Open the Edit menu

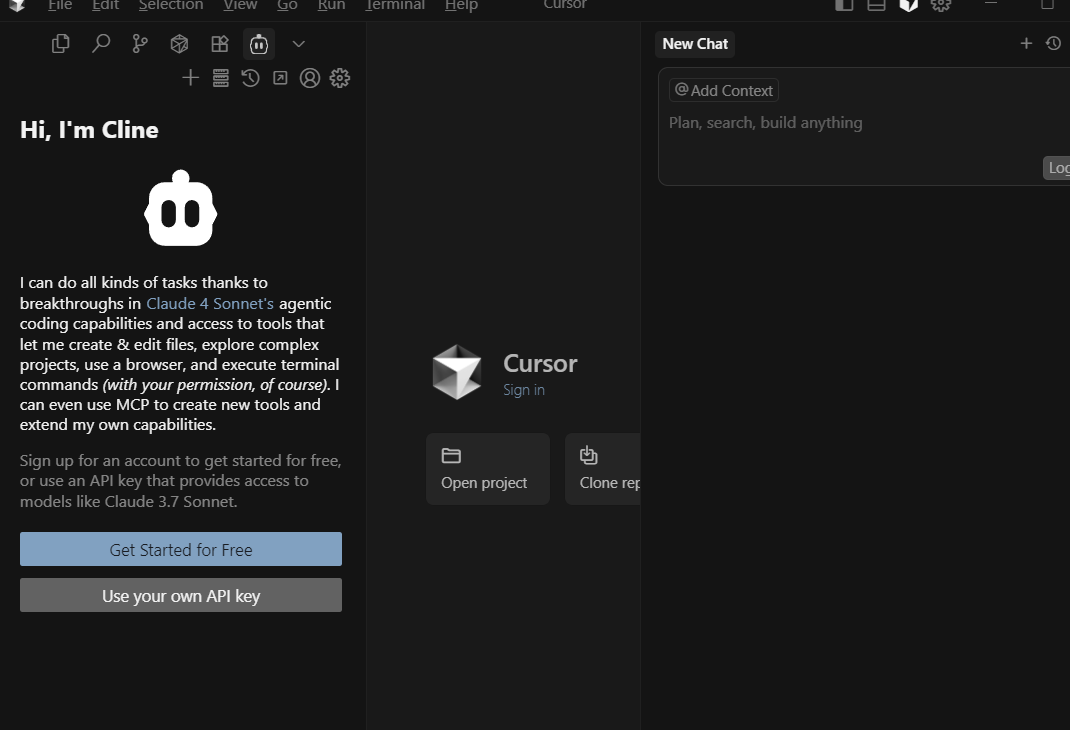coord(105,5)
